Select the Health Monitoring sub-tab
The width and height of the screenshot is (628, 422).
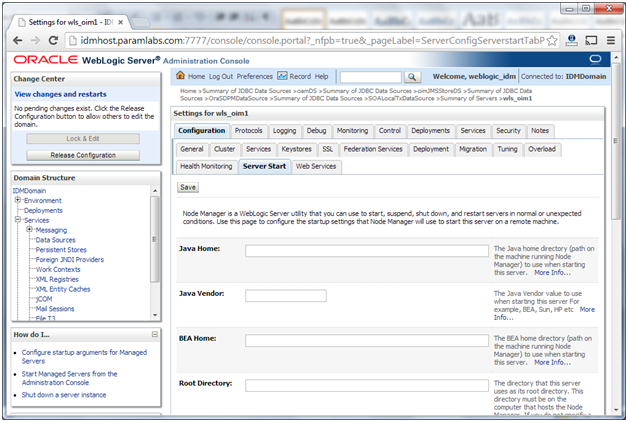click(x=206, y=167)
